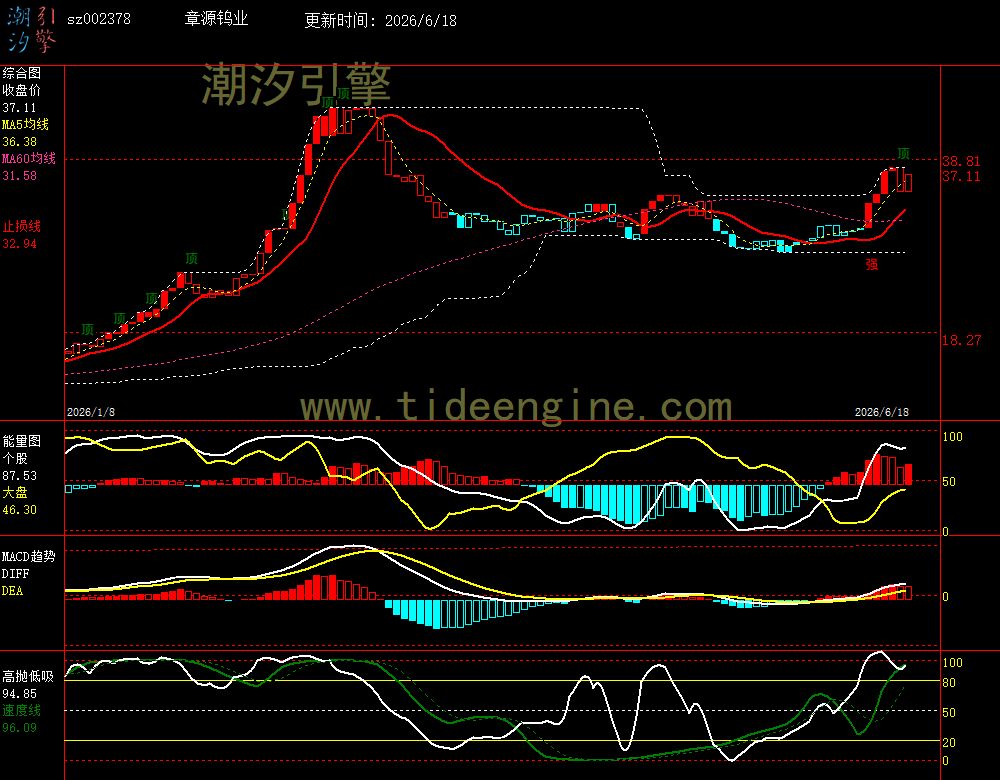Select the 综合图 panel label
Image resolution: width=1000 pixels, height=780 pixels.
[x=21, y=73]
